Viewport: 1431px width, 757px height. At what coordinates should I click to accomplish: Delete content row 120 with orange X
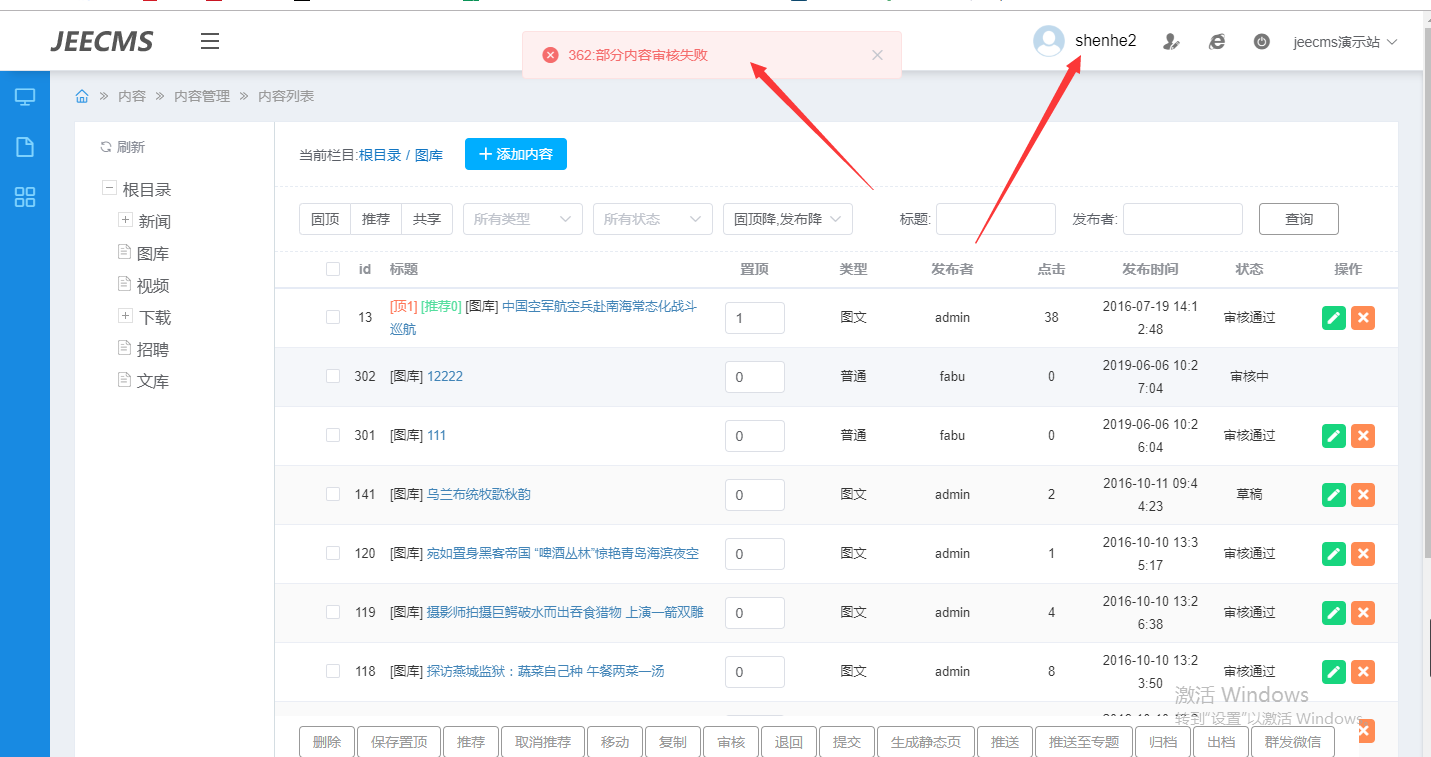click(1363, 554)
